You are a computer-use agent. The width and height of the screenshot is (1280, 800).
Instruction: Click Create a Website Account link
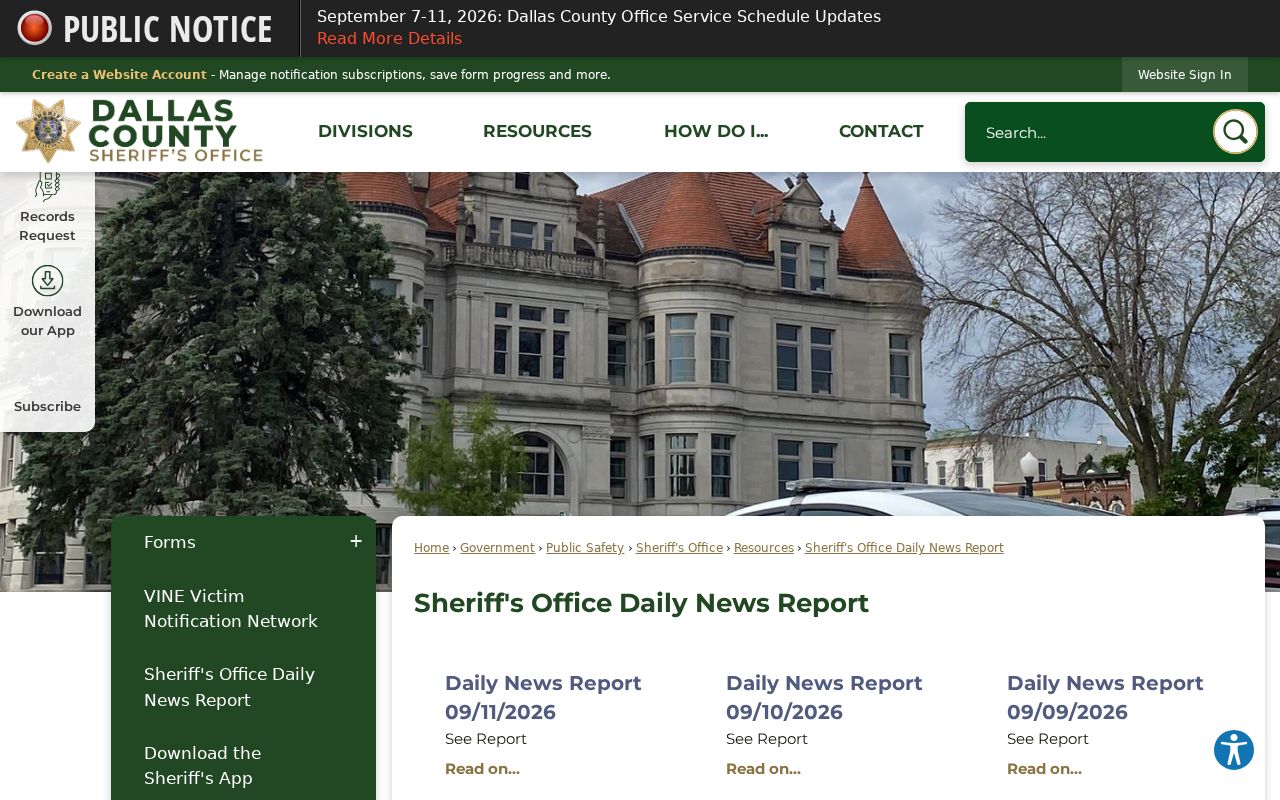[119, 75]
